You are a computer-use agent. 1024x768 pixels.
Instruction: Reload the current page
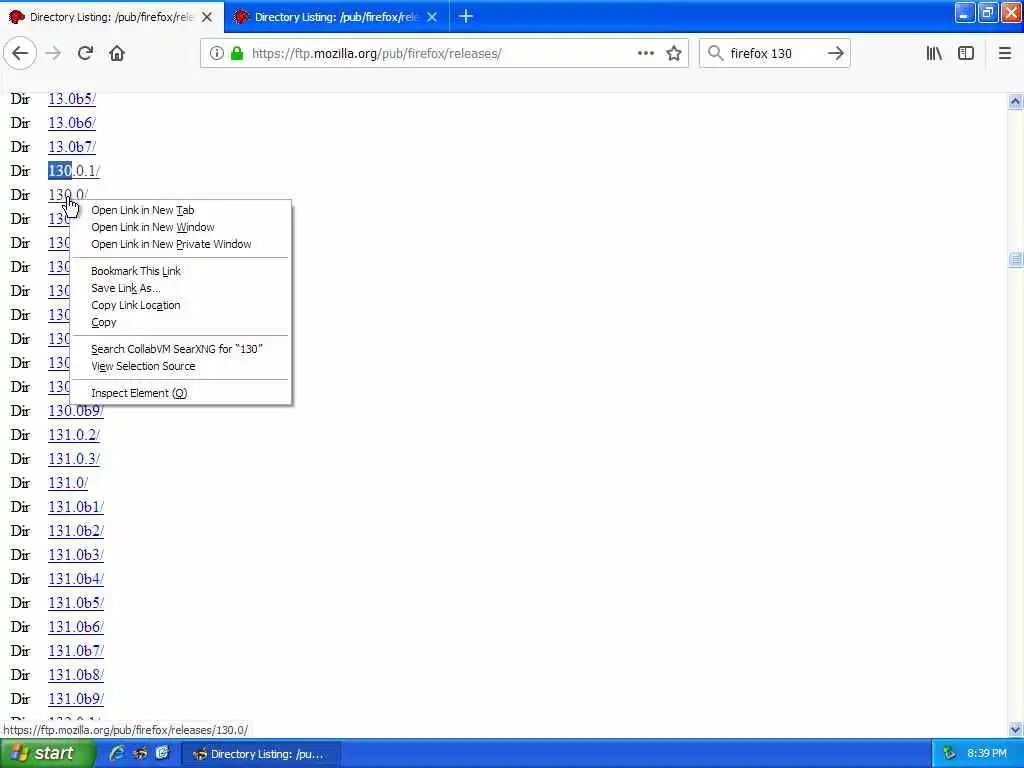85,54
